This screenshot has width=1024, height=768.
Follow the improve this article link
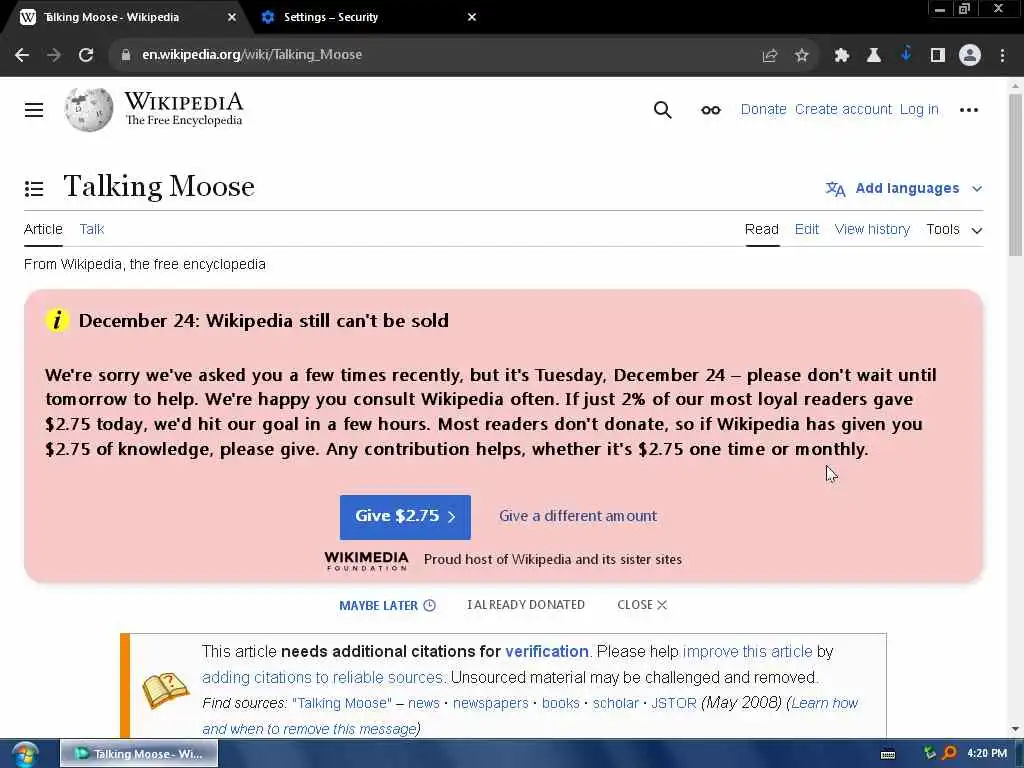coord(747,651)
